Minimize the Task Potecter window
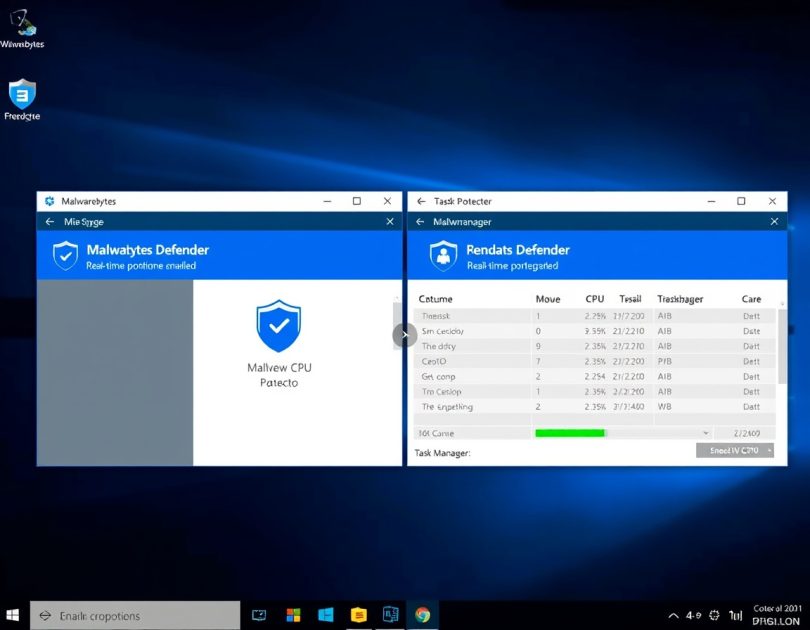 pos(711,201)
